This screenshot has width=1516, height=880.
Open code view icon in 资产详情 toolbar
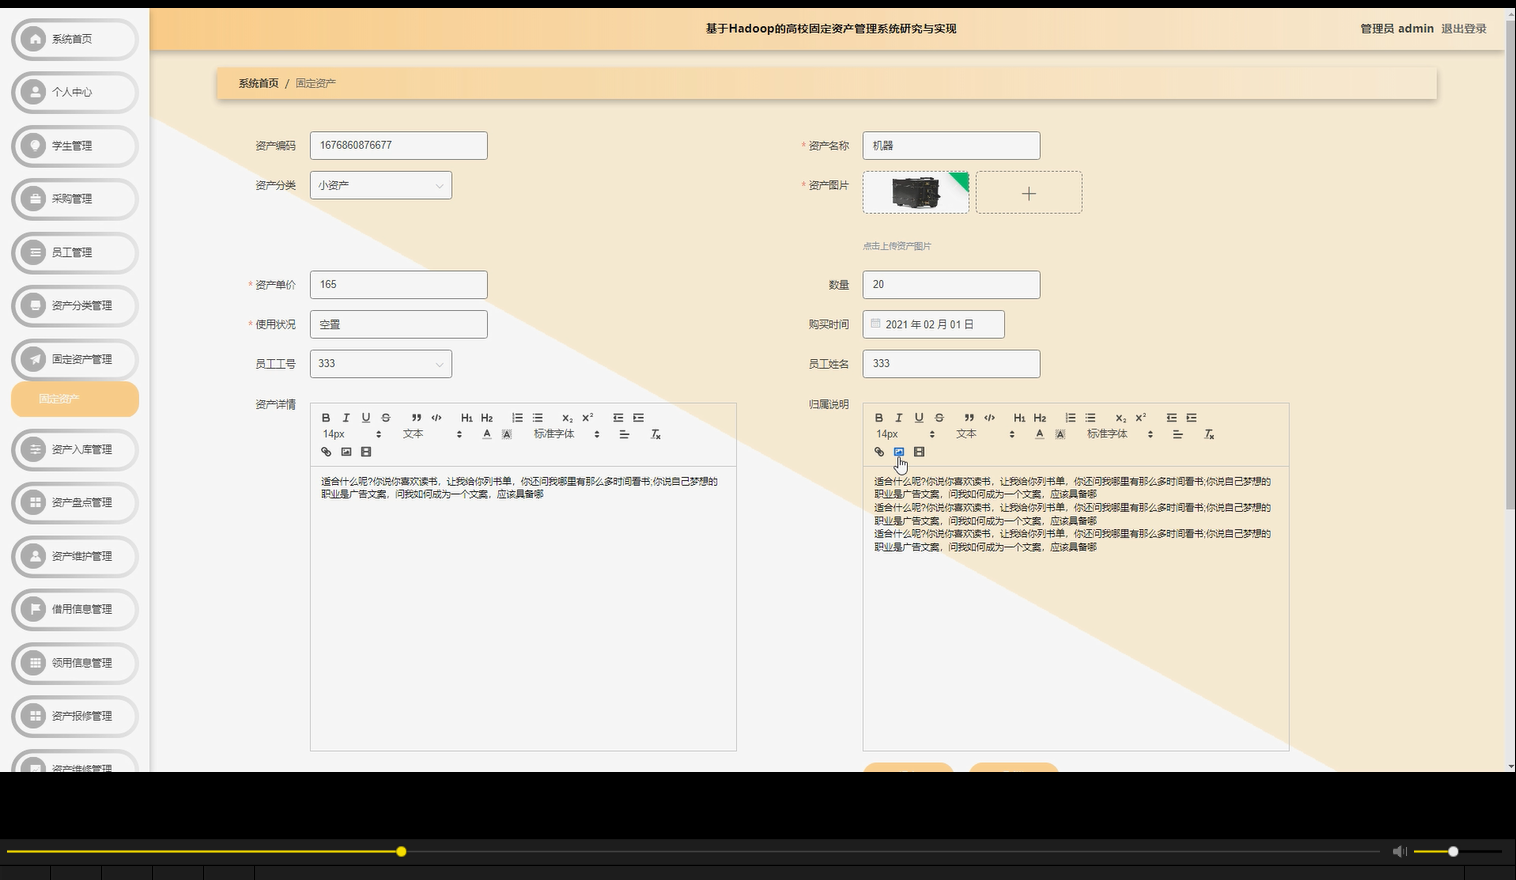point(436,417)
